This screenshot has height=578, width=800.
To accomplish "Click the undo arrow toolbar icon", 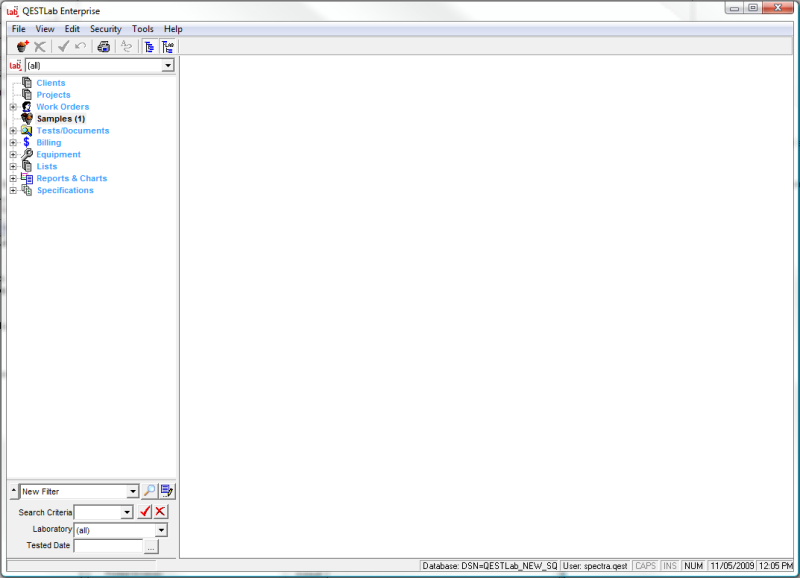I will tap(81, 46).
